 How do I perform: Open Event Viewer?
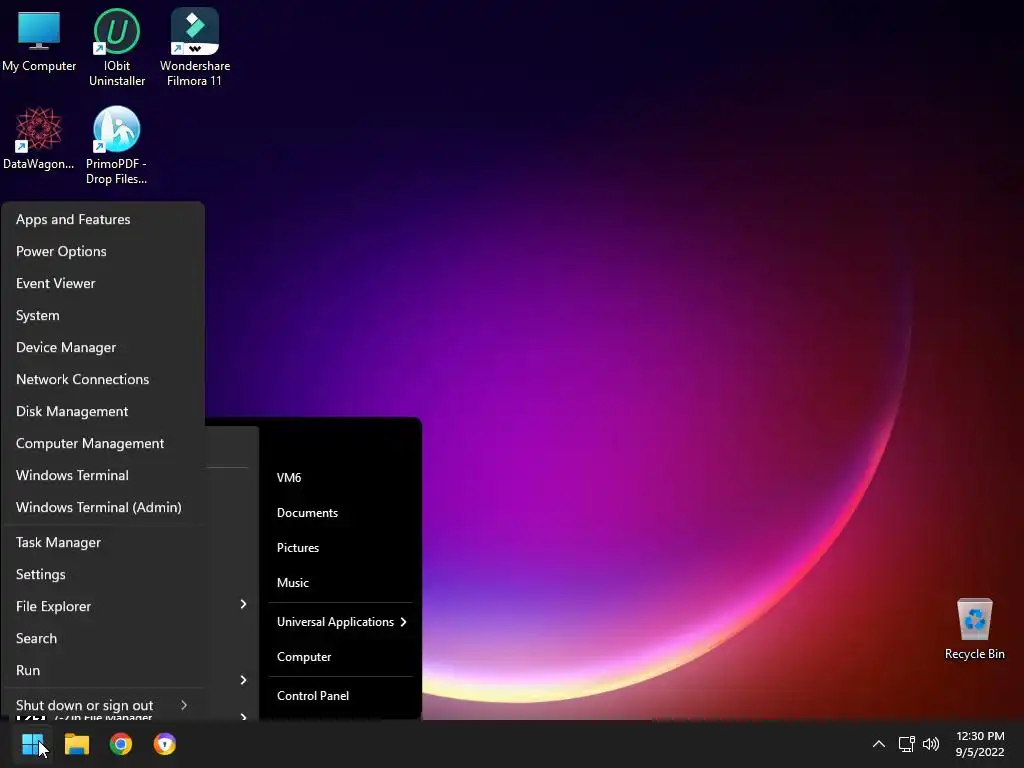[103, 283]
